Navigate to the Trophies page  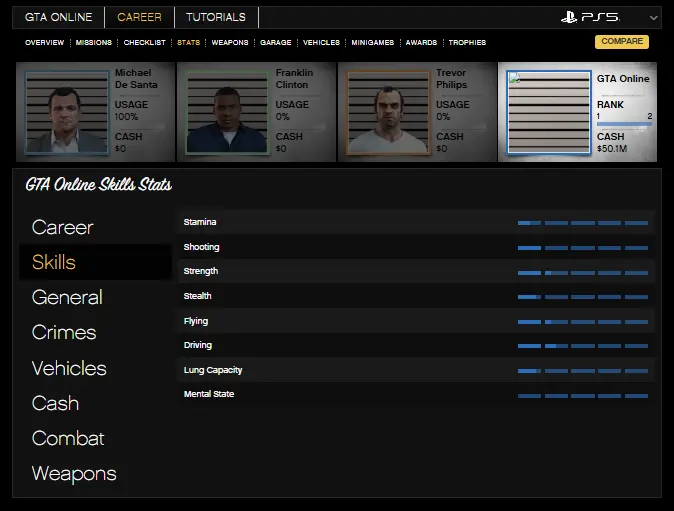pos(467,43)
